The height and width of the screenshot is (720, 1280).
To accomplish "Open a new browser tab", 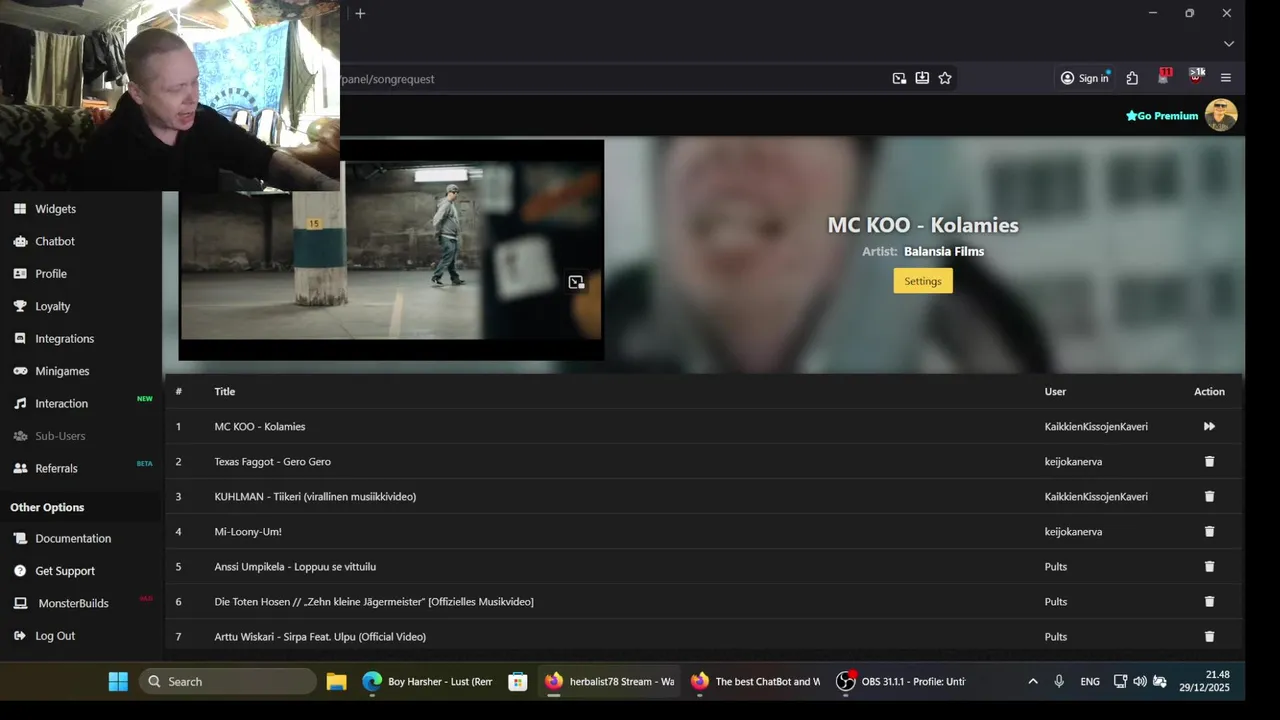I will click(360, 13).
